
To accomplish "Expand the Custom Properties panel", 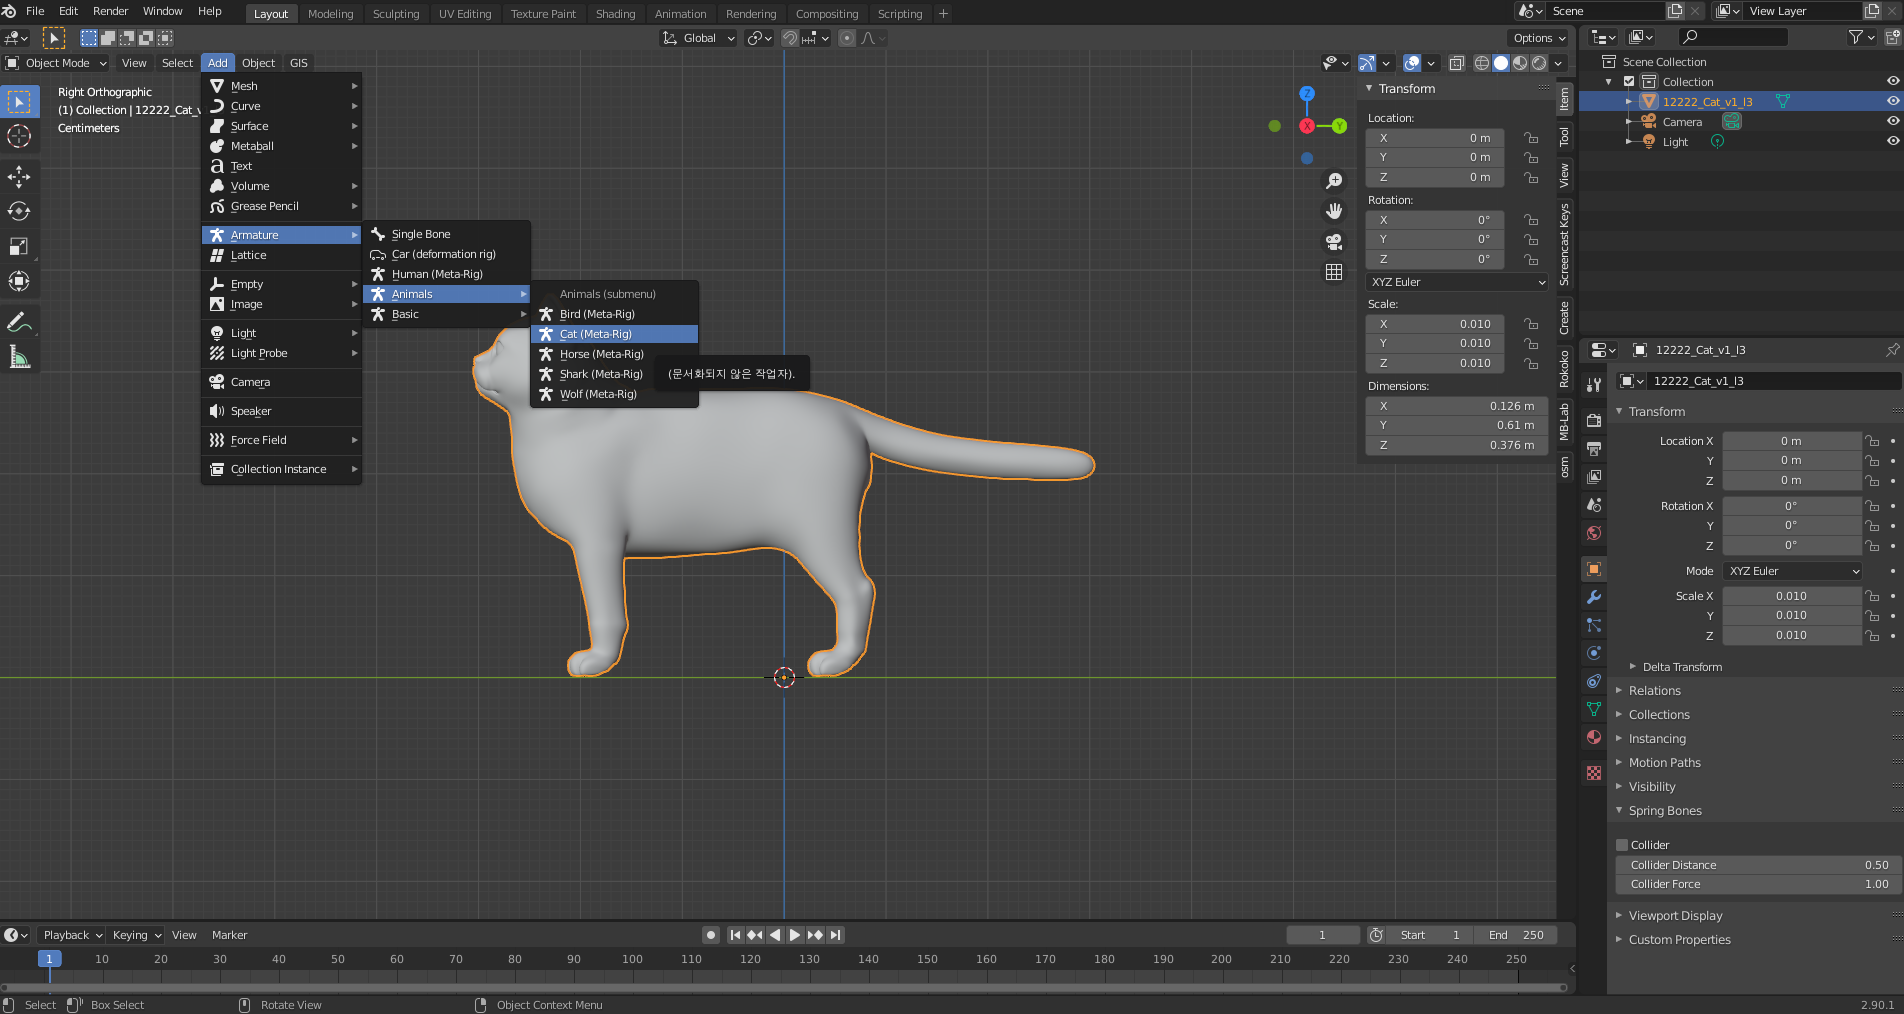I will 1679,940.
